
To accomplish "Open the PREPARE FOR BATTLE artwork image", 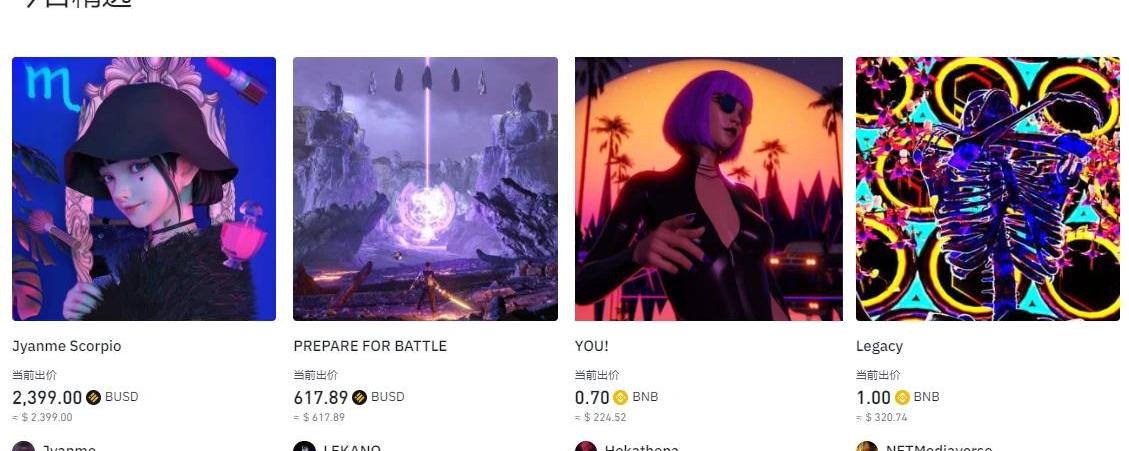I will 426,189.
